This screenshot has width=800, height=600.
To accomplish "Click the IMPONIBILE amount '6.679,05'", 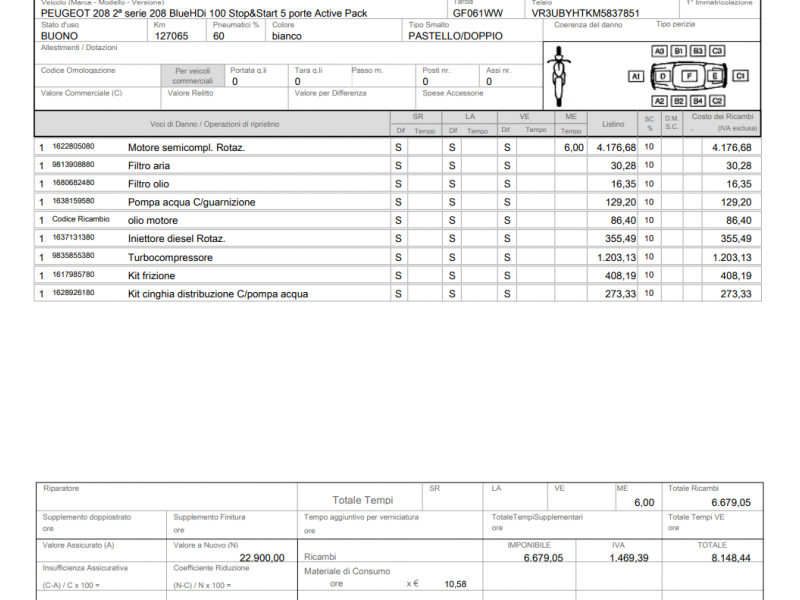I will point(543,558).
